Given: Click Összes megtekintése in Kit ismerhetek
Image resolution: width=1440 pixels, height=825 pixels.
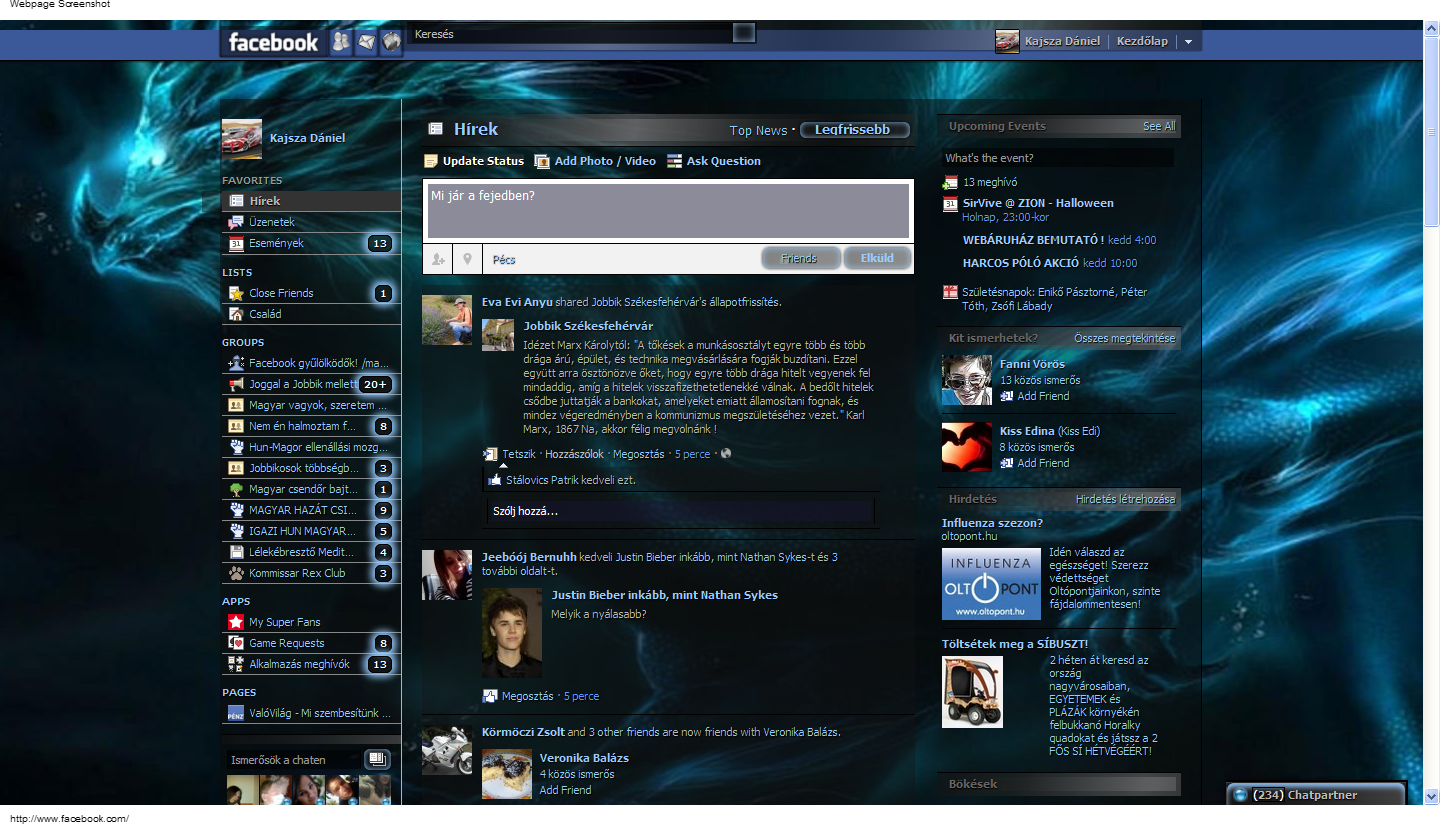Looking at the screenshot, I should click(1125, 338).
